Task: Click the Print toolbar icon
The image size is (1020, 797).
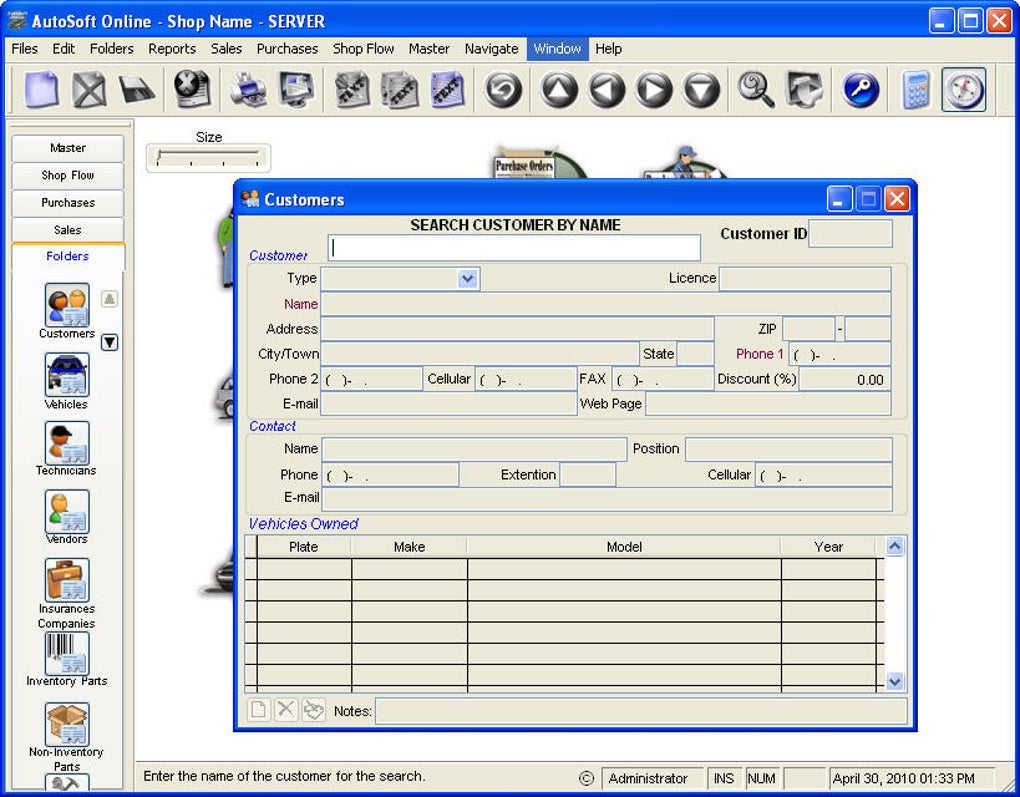Action: pos(248,90)
